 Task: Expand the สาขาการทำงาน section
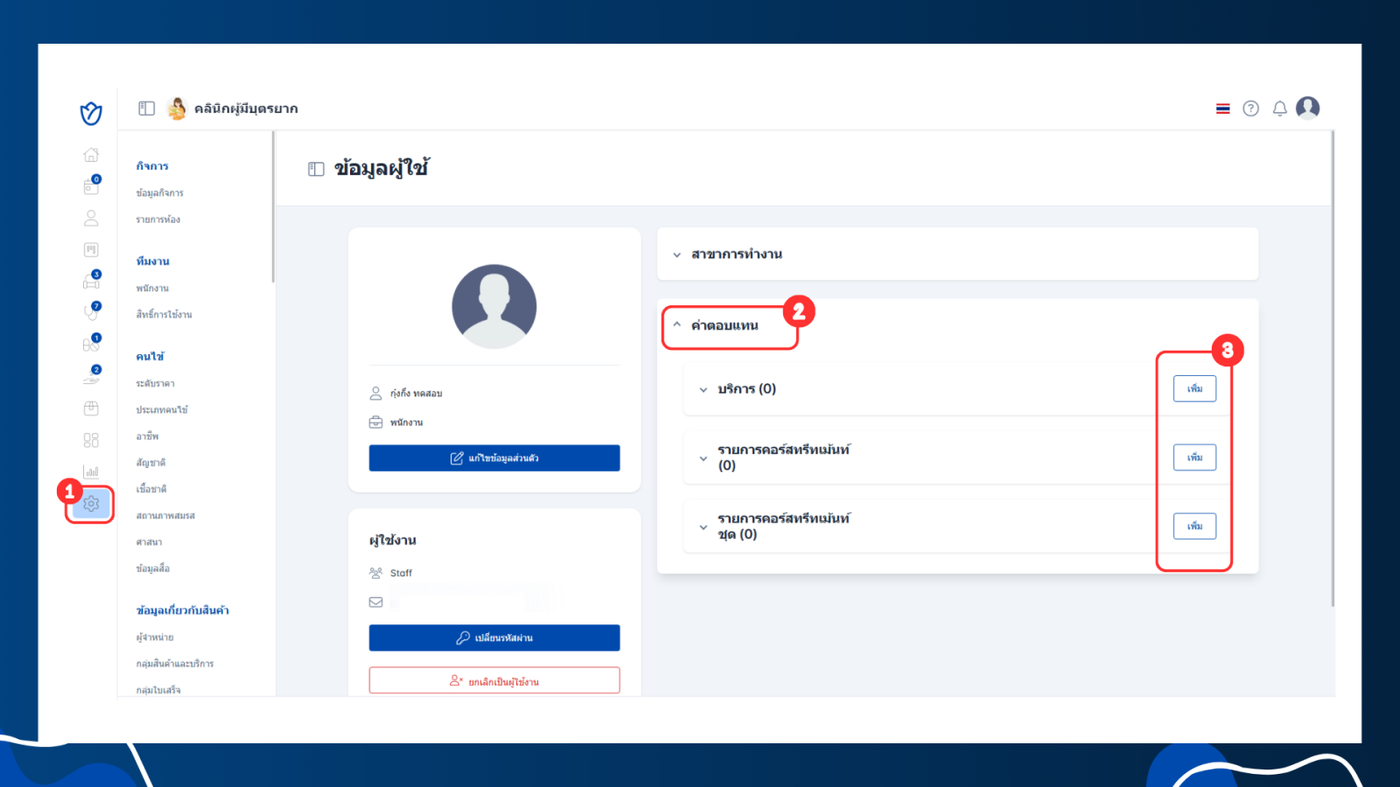[958, 254]
